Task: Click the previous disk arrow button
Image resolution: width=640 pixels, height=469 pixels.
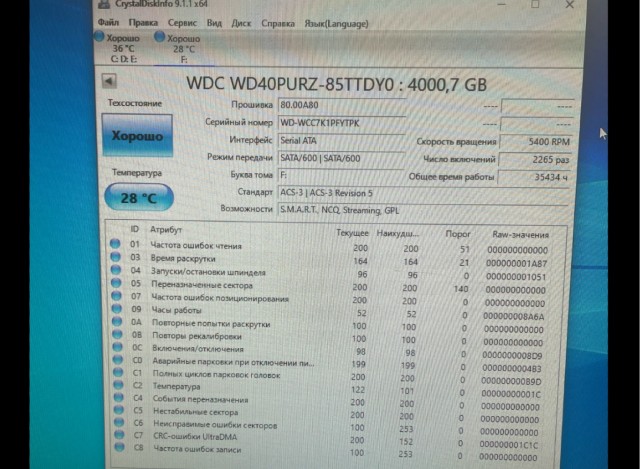Action: point(109,81)
